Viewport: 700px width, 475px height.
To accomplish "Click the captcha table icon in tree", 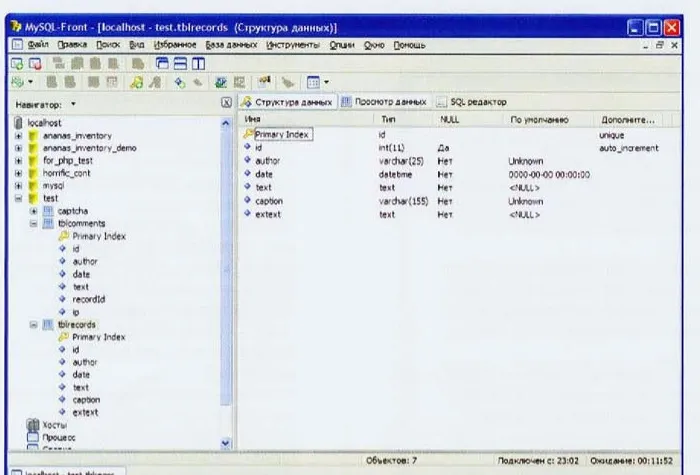I will pos(48,211).
